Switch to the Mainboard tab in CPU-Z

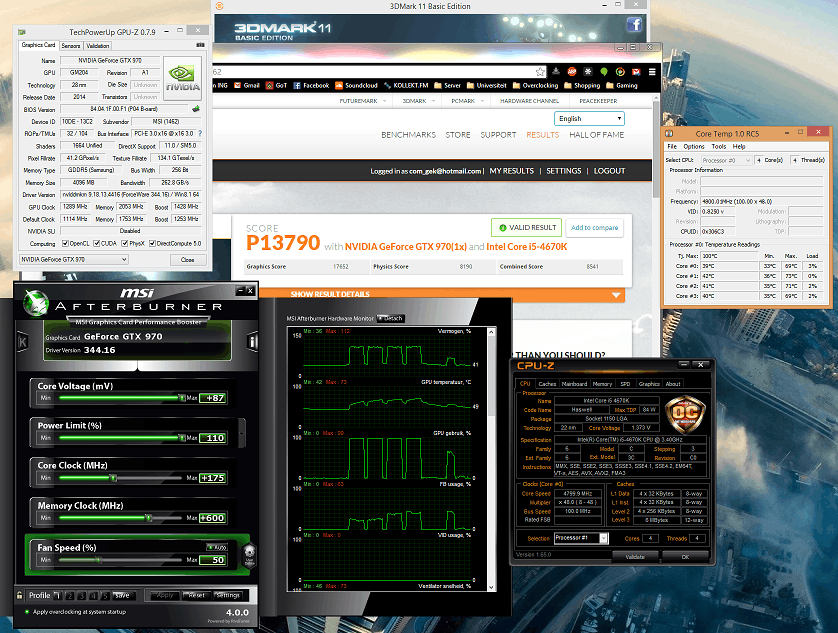575,384
